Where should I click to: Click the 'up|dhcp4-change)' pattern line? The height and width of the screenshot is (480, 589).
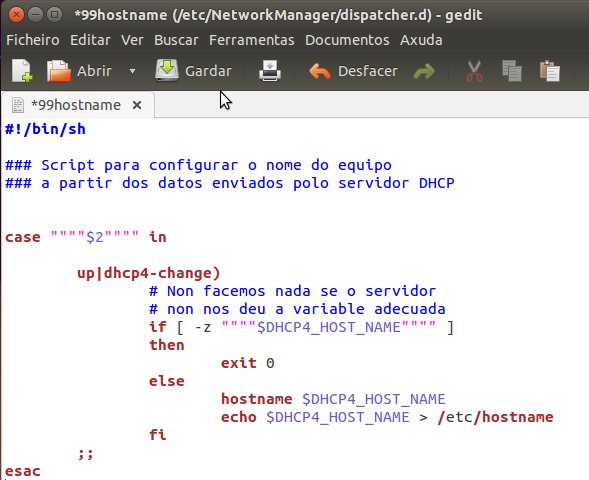[x=148, y=273]
